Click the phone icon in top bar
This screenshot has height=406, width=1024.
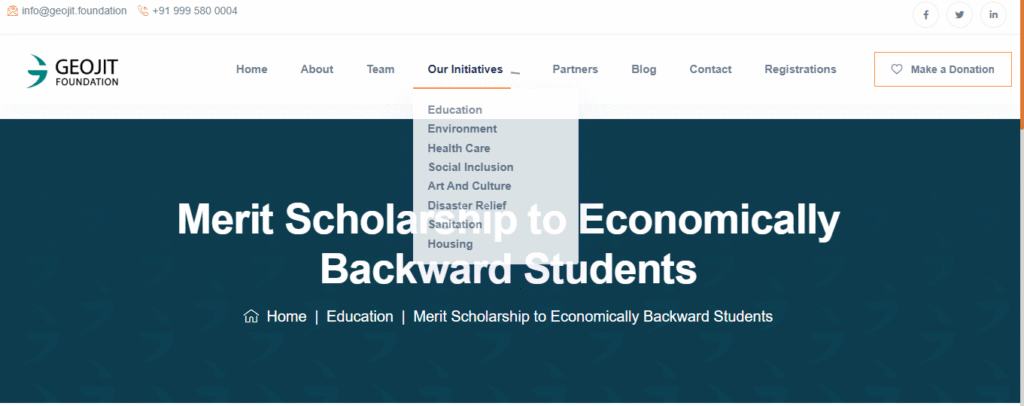(143, 11)
